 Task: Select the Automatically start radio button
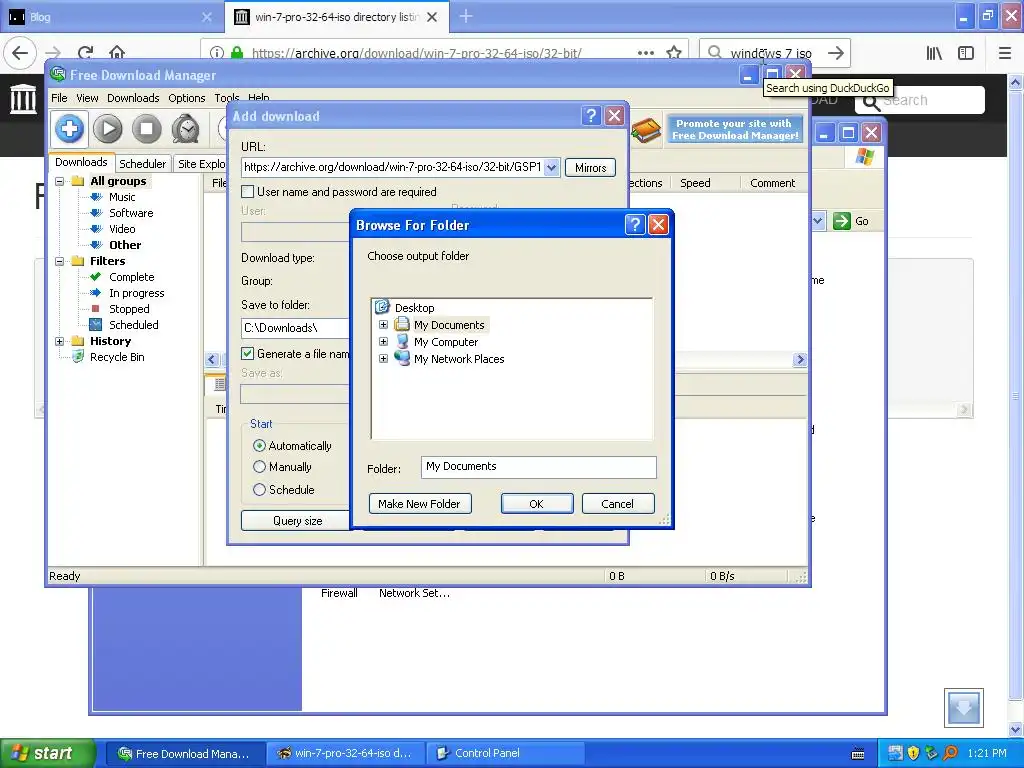coord(259,445)
